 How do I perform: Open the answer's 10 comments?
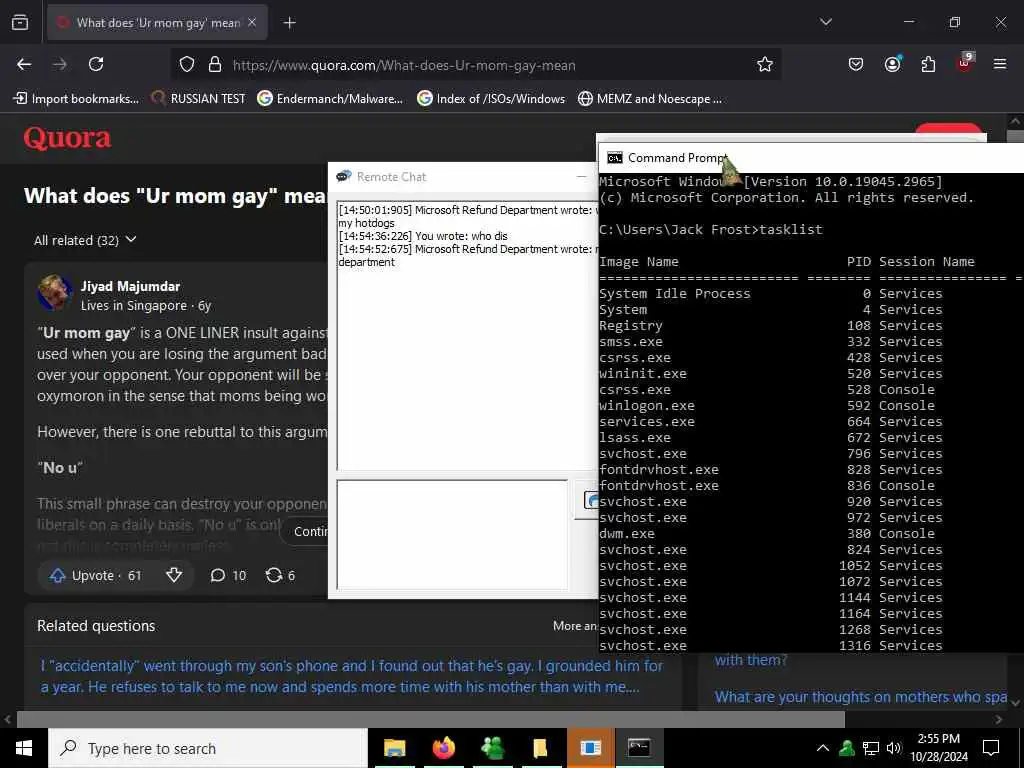pyautogui.click(x=228, y=575)
